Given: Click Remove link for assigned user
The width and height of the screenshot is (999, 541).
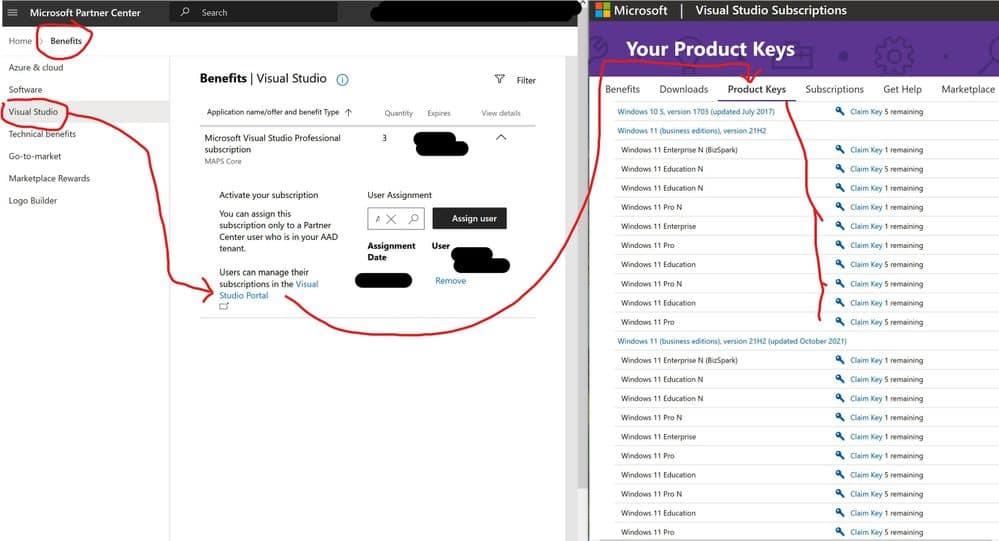Looking at the screenshot, I should coord(450,280).
